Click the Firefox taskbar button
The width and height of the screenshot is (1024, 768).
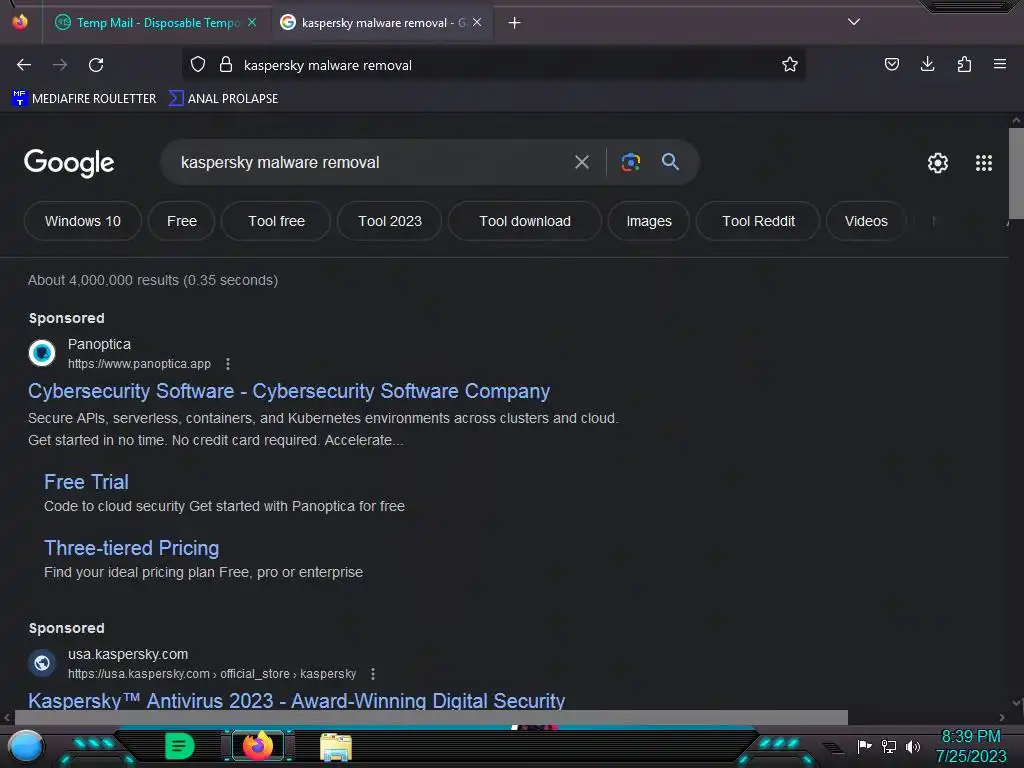coord(258,746)
